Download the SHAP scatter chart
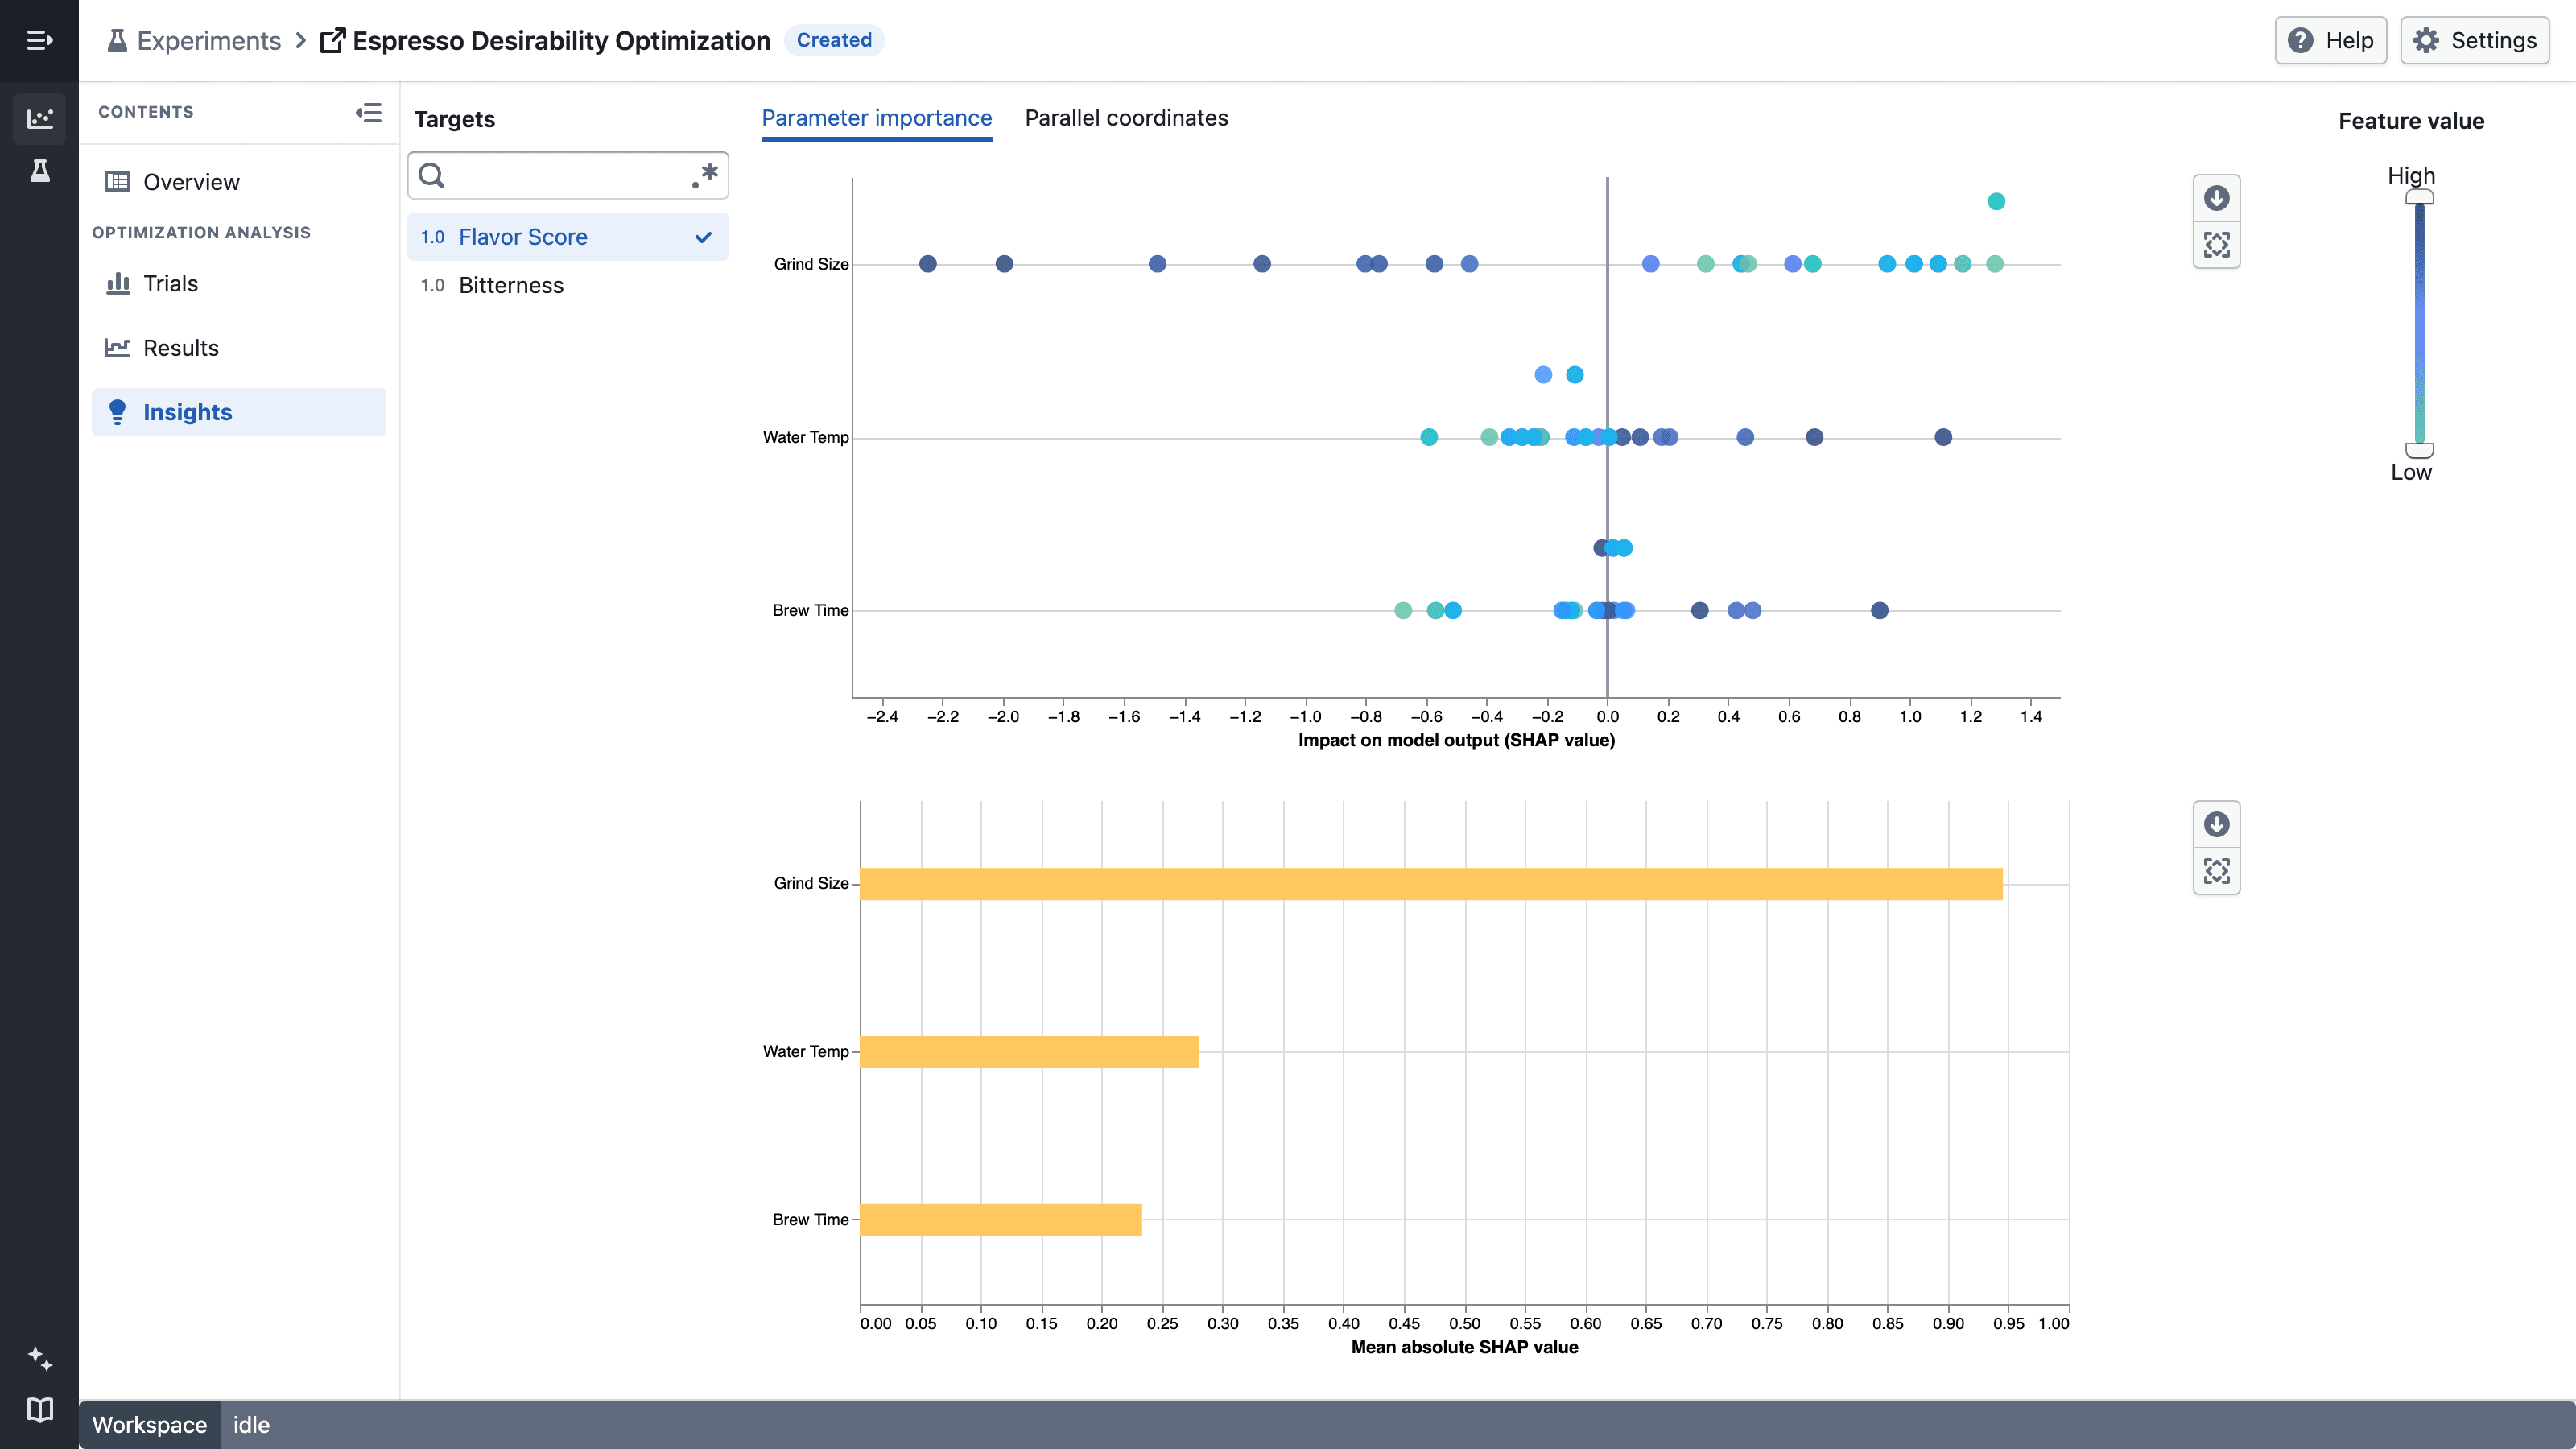2576x1449 pixels. (x=2216, y=198)
